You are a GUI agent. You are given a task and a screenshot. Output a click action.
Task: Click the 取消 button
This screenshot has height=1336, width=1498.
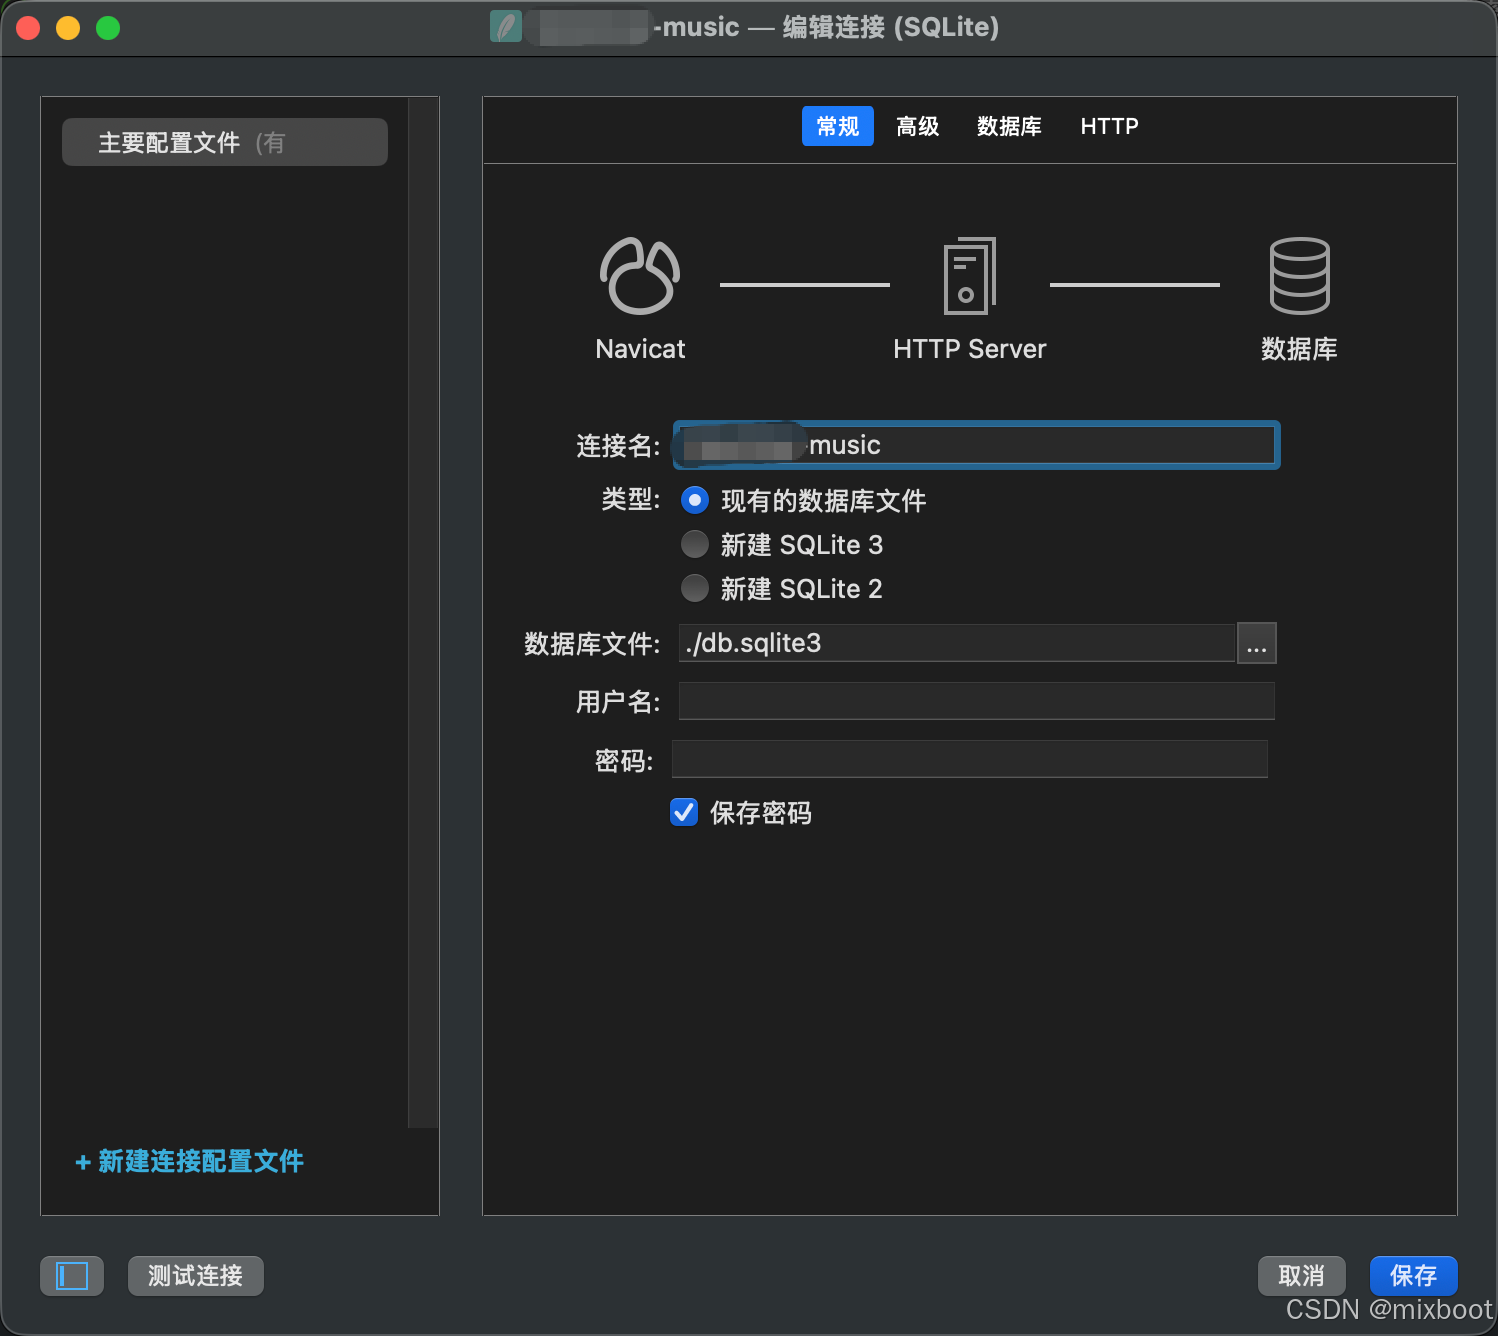click(x=1301, y=1276)
